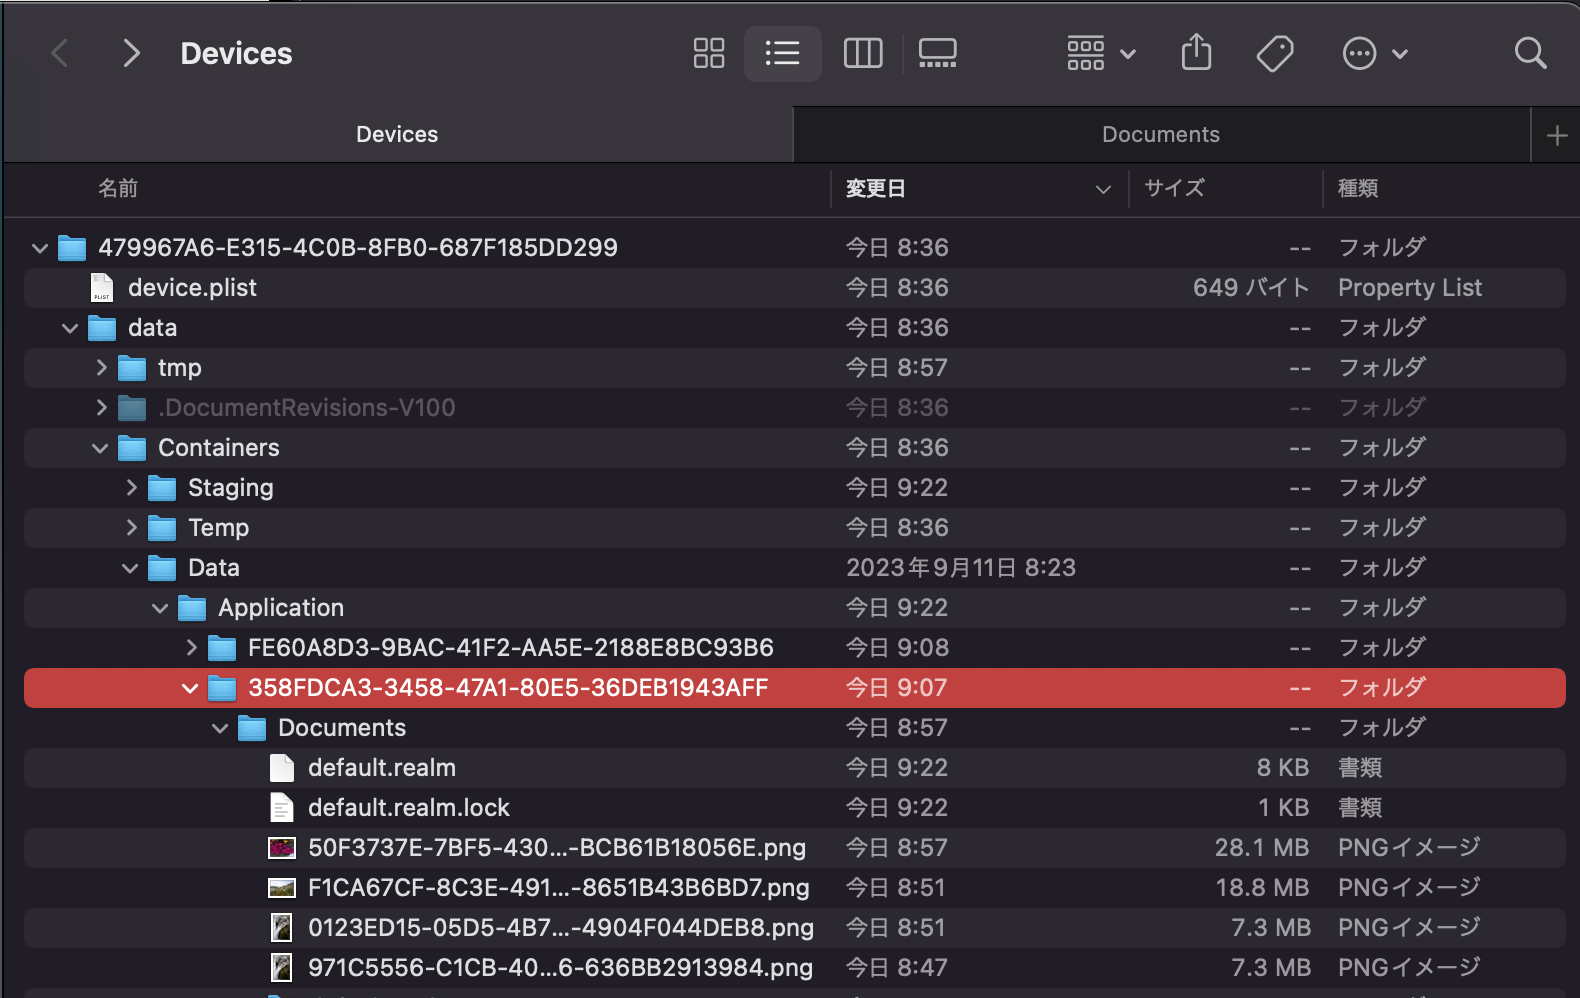The image size is (1580, 998).
Task: Collapse the Data folder under Containers
Action: click(x=130, y=568)
